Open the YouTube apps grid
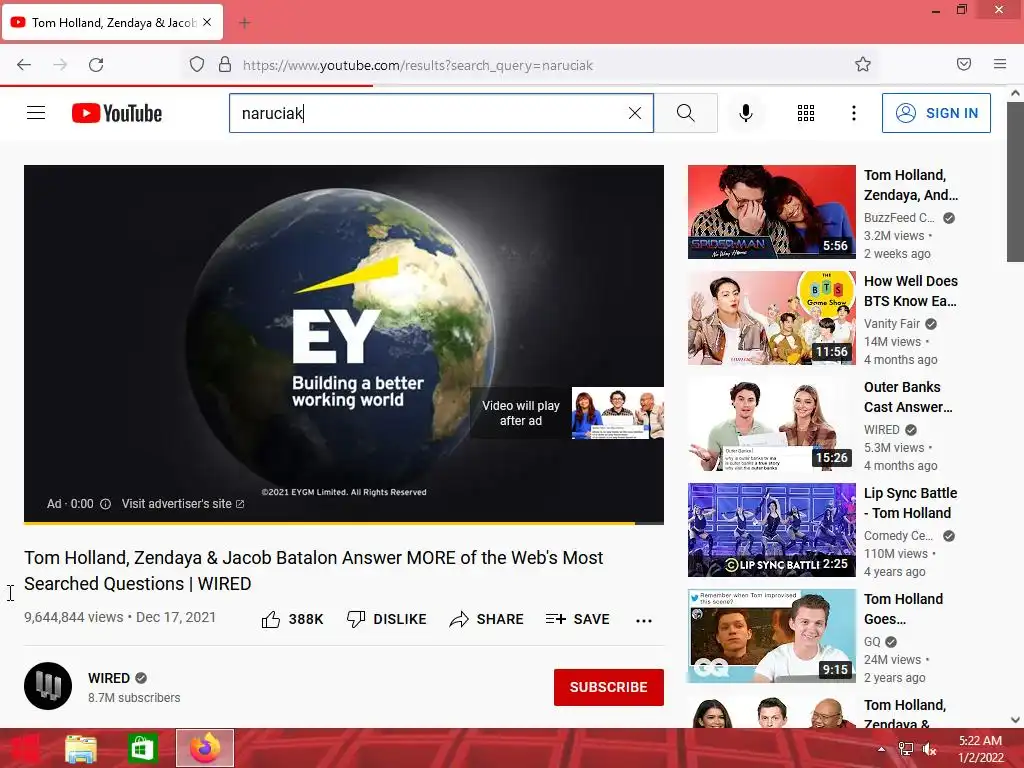Image resolution: width=1024 pixels, height=768 pixels. (806, 113)
